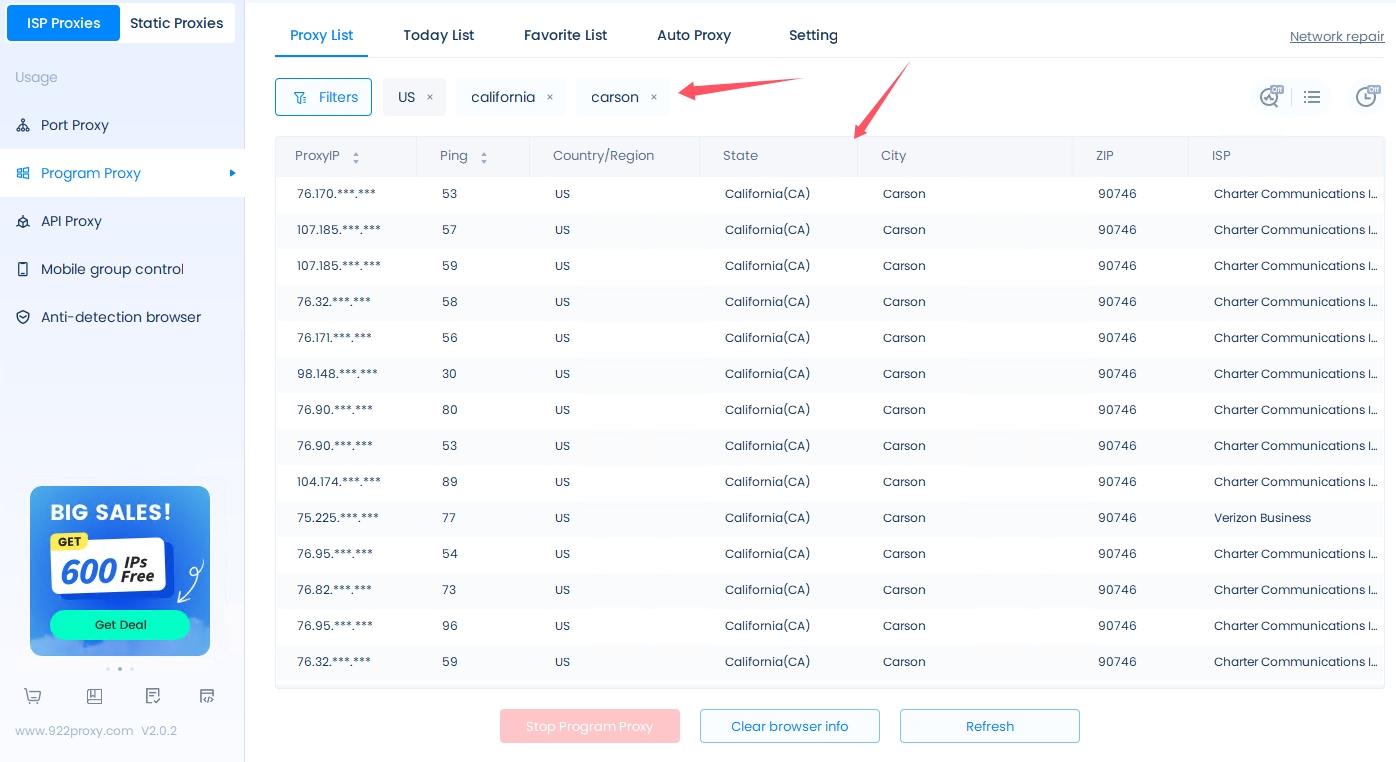Viewport: 1396px width, 762px height.
Task: Toggle the clock timer Off switch
Action: (x=1366, y=97)
